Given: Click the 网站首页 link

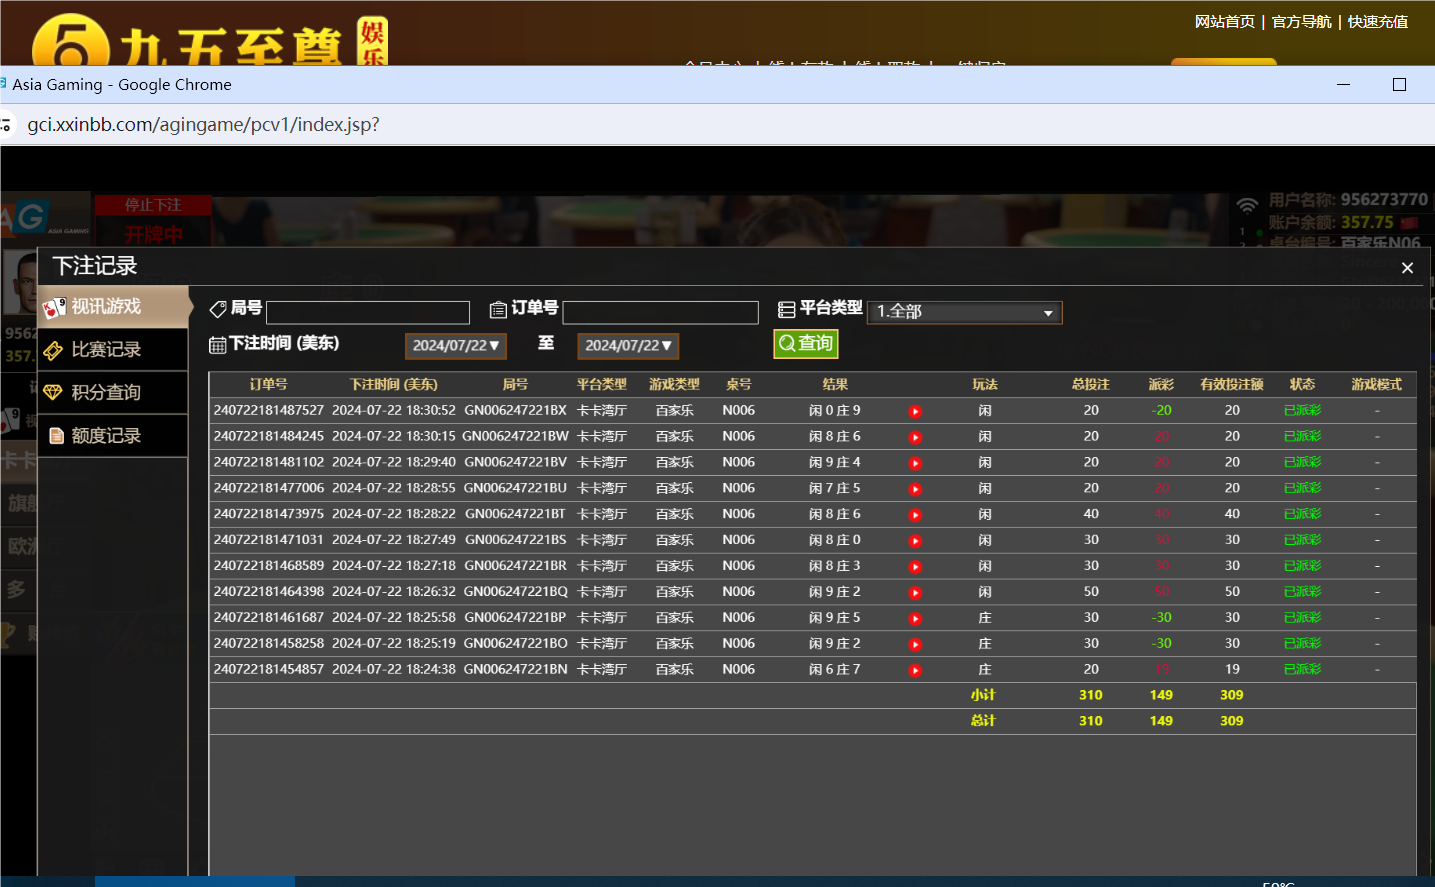Looking at the screenshot, I should pos(1223,21).
